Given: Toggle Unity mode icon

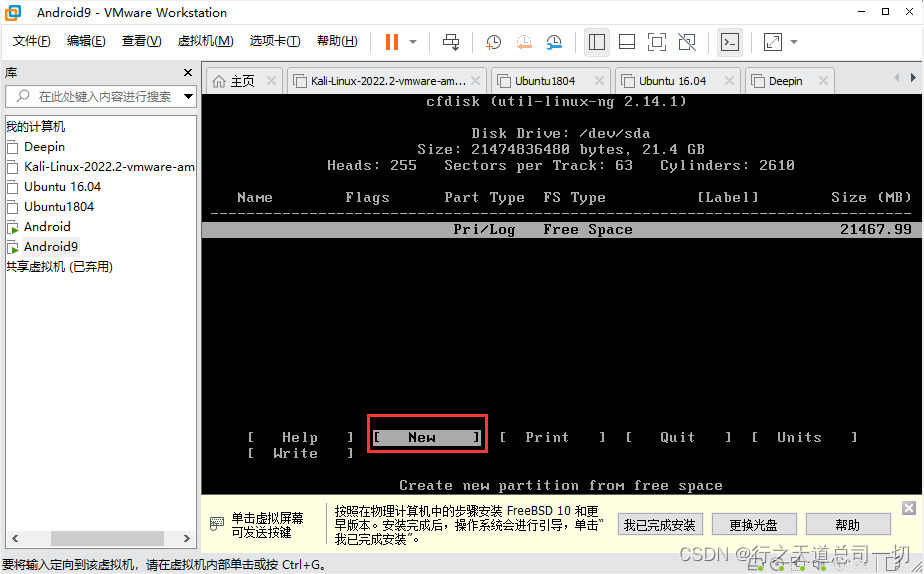Looking at the screenshot, I should click(687, 42).
